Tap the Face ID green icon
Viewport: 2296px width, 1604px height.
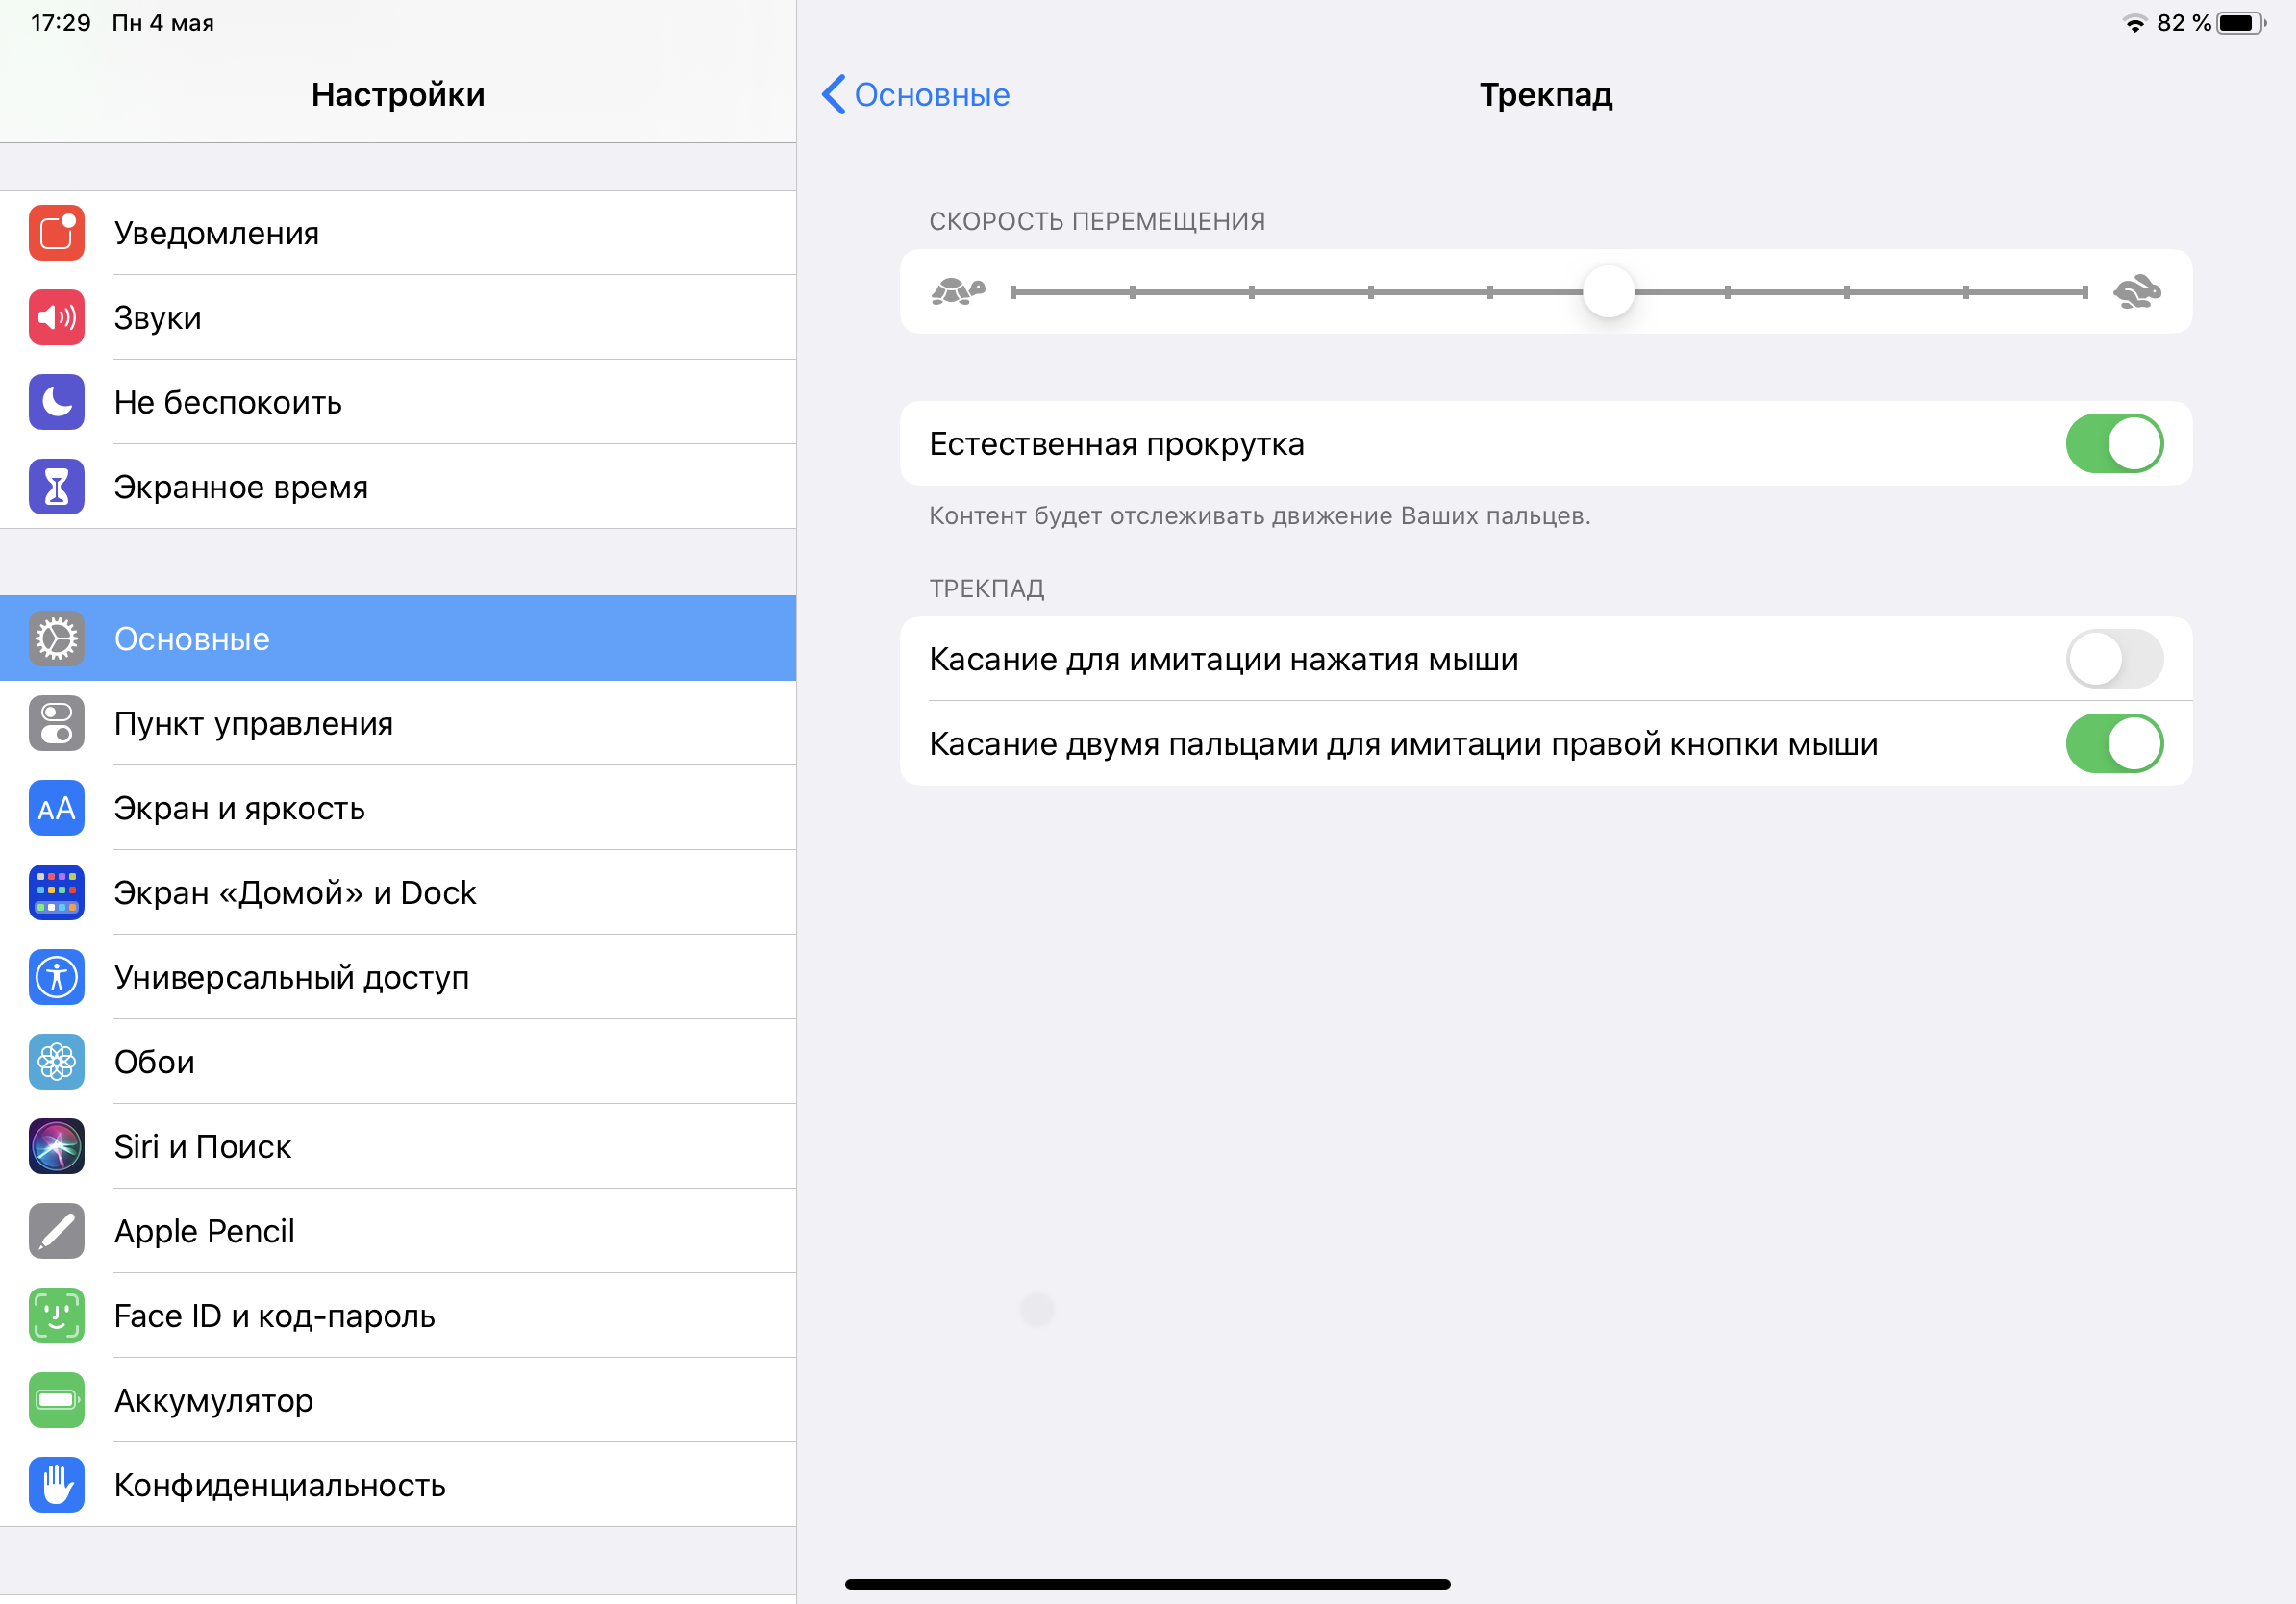tap(56, 1315)
